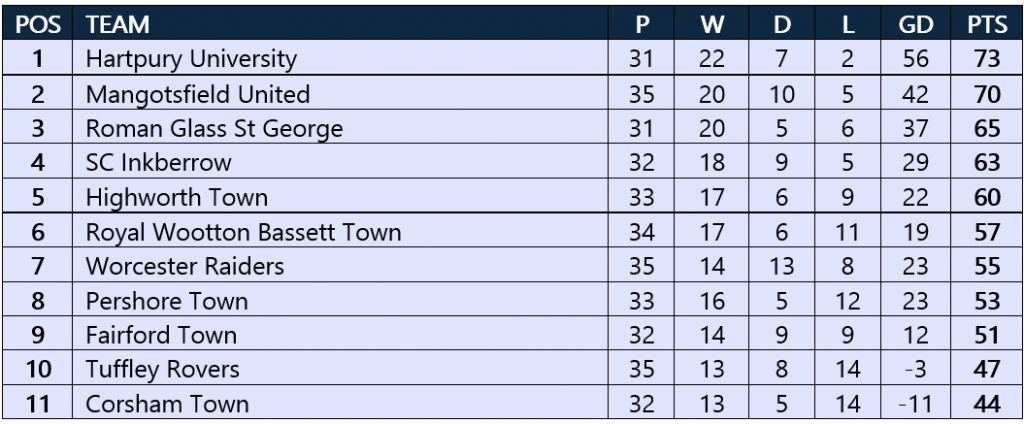Select Royal Wootton Bassett Town

click(244, 234)
